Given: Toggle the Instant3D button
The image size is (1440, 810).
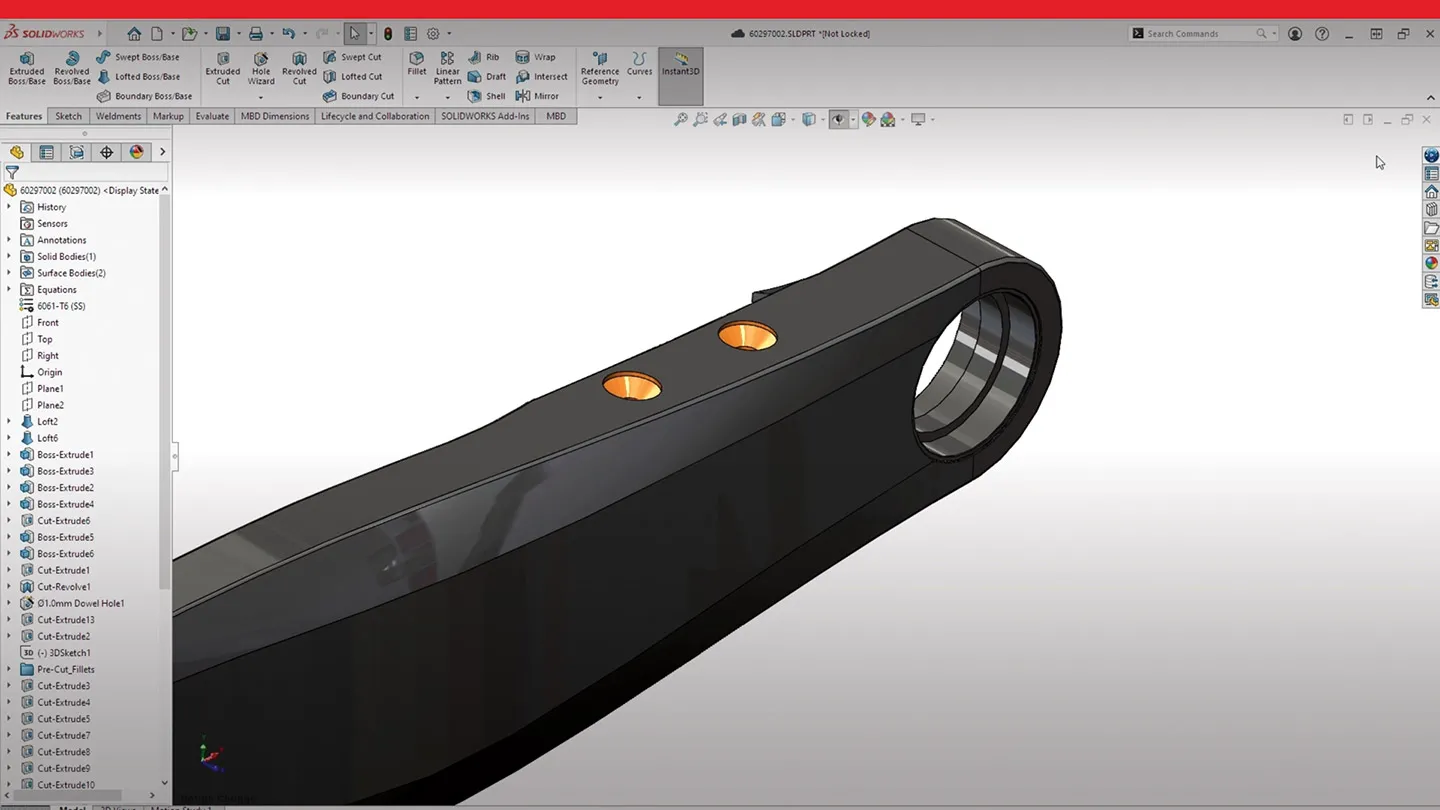Looking at the screenshot, I should click(x=680, y=70).
